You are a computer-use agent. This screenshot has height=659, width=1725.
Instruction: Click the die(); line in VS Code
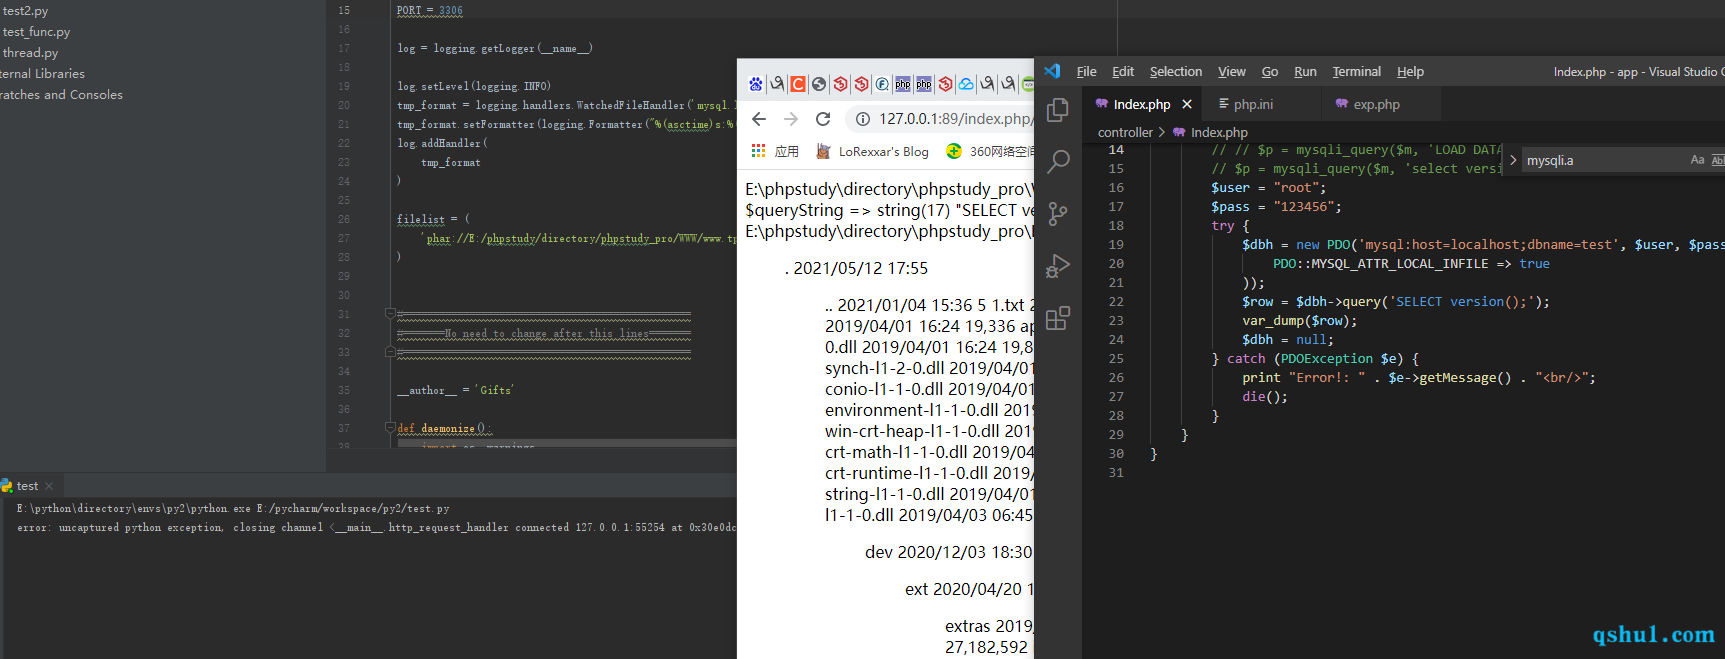tap(1265, 397)
